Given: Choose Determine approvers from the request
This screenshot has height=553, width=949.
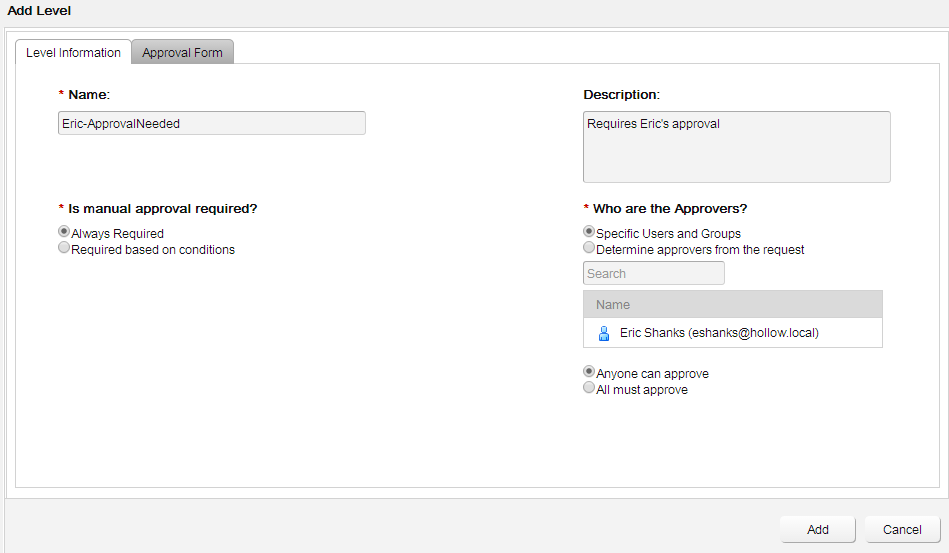Looking at the screenshot, I should (x=589, y=249).
